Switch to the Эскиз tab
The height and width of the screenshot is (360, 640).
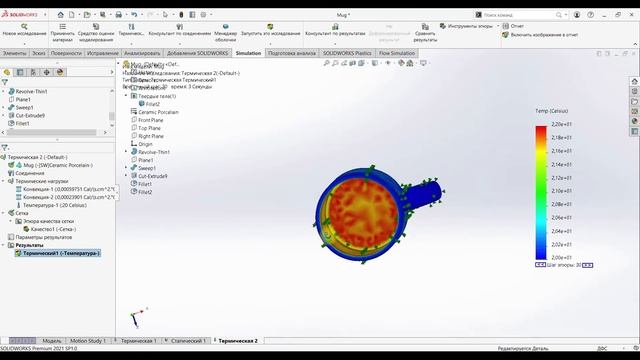point(39,53)
